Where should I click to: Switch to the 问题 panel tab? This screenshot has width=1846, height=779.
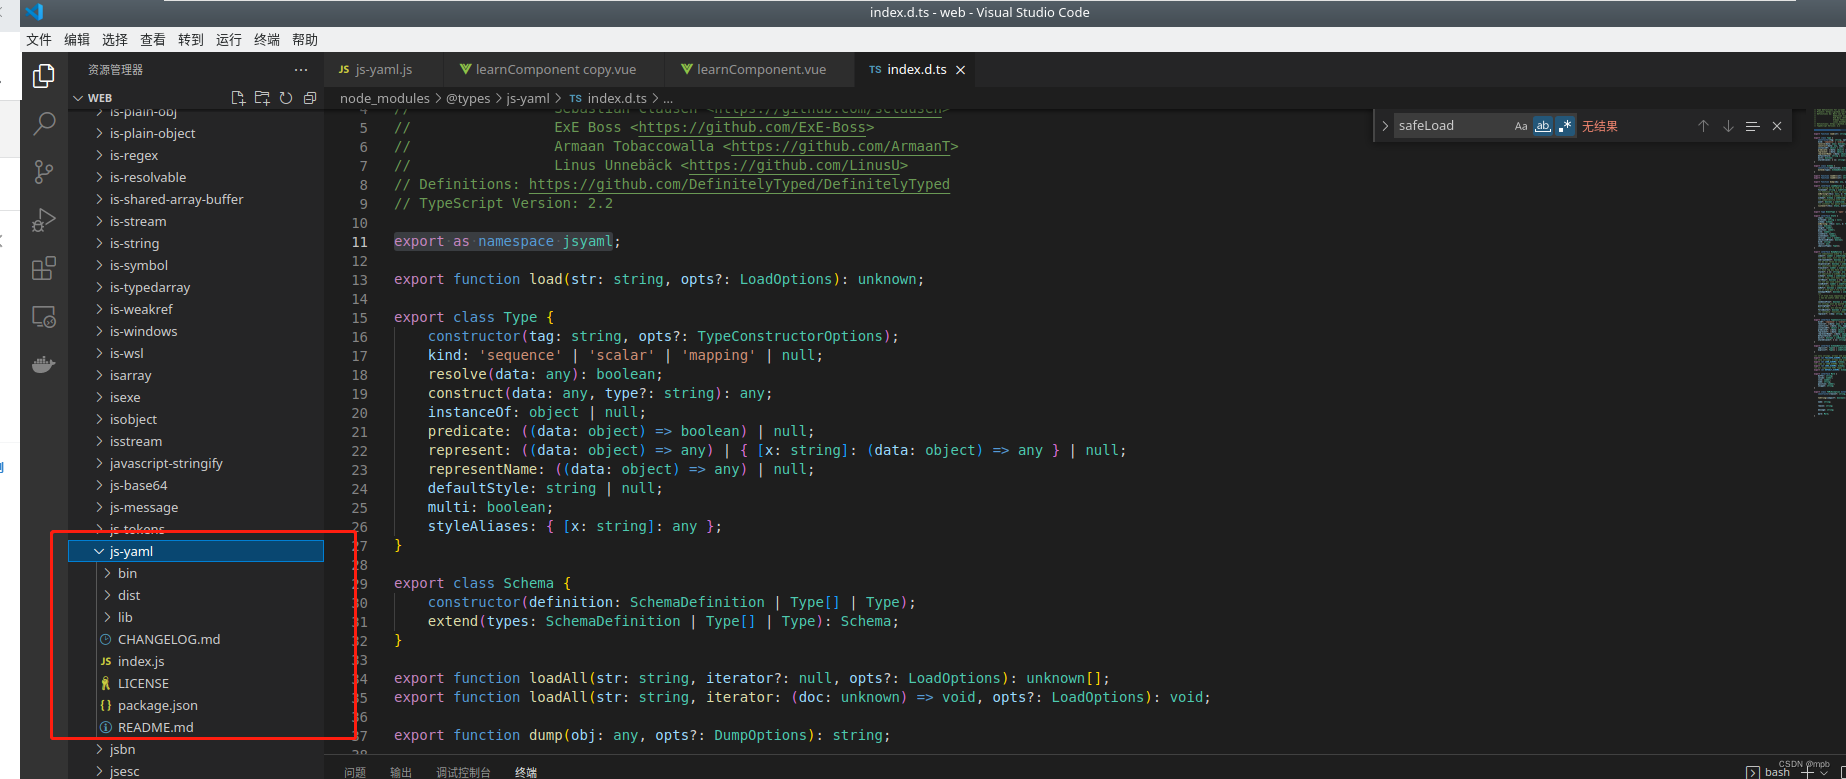(x=355, y=772)
